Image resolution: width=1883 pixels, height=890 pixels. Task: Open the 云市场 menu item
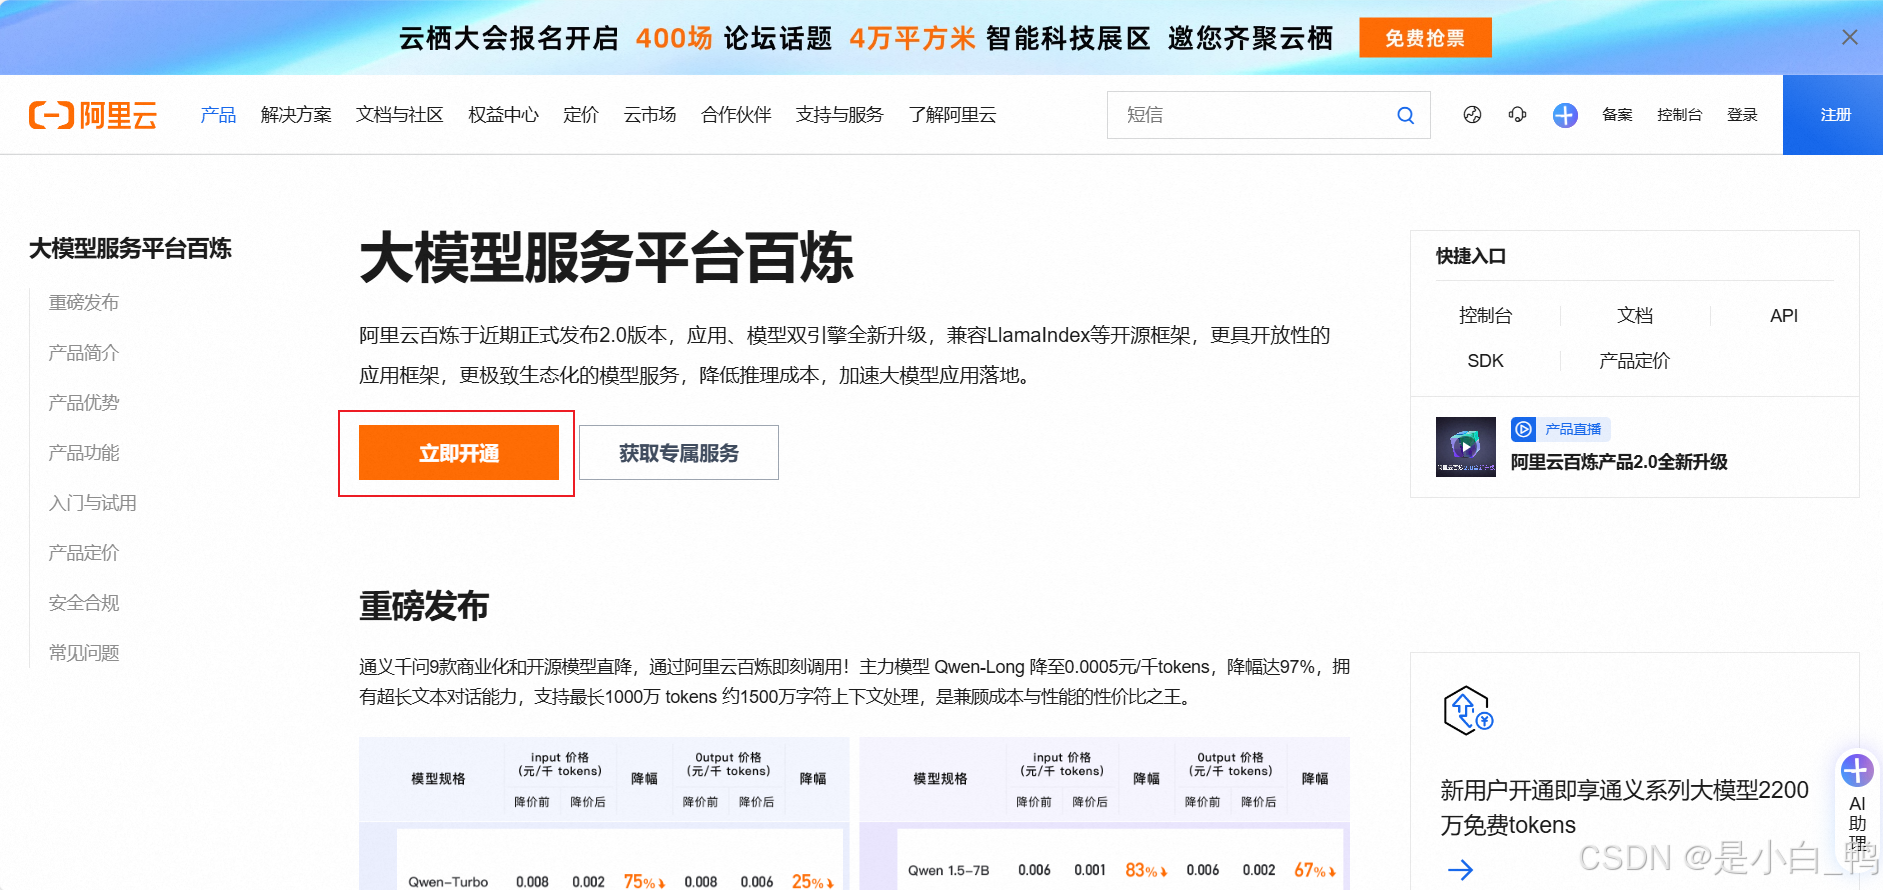coord(650,115)
